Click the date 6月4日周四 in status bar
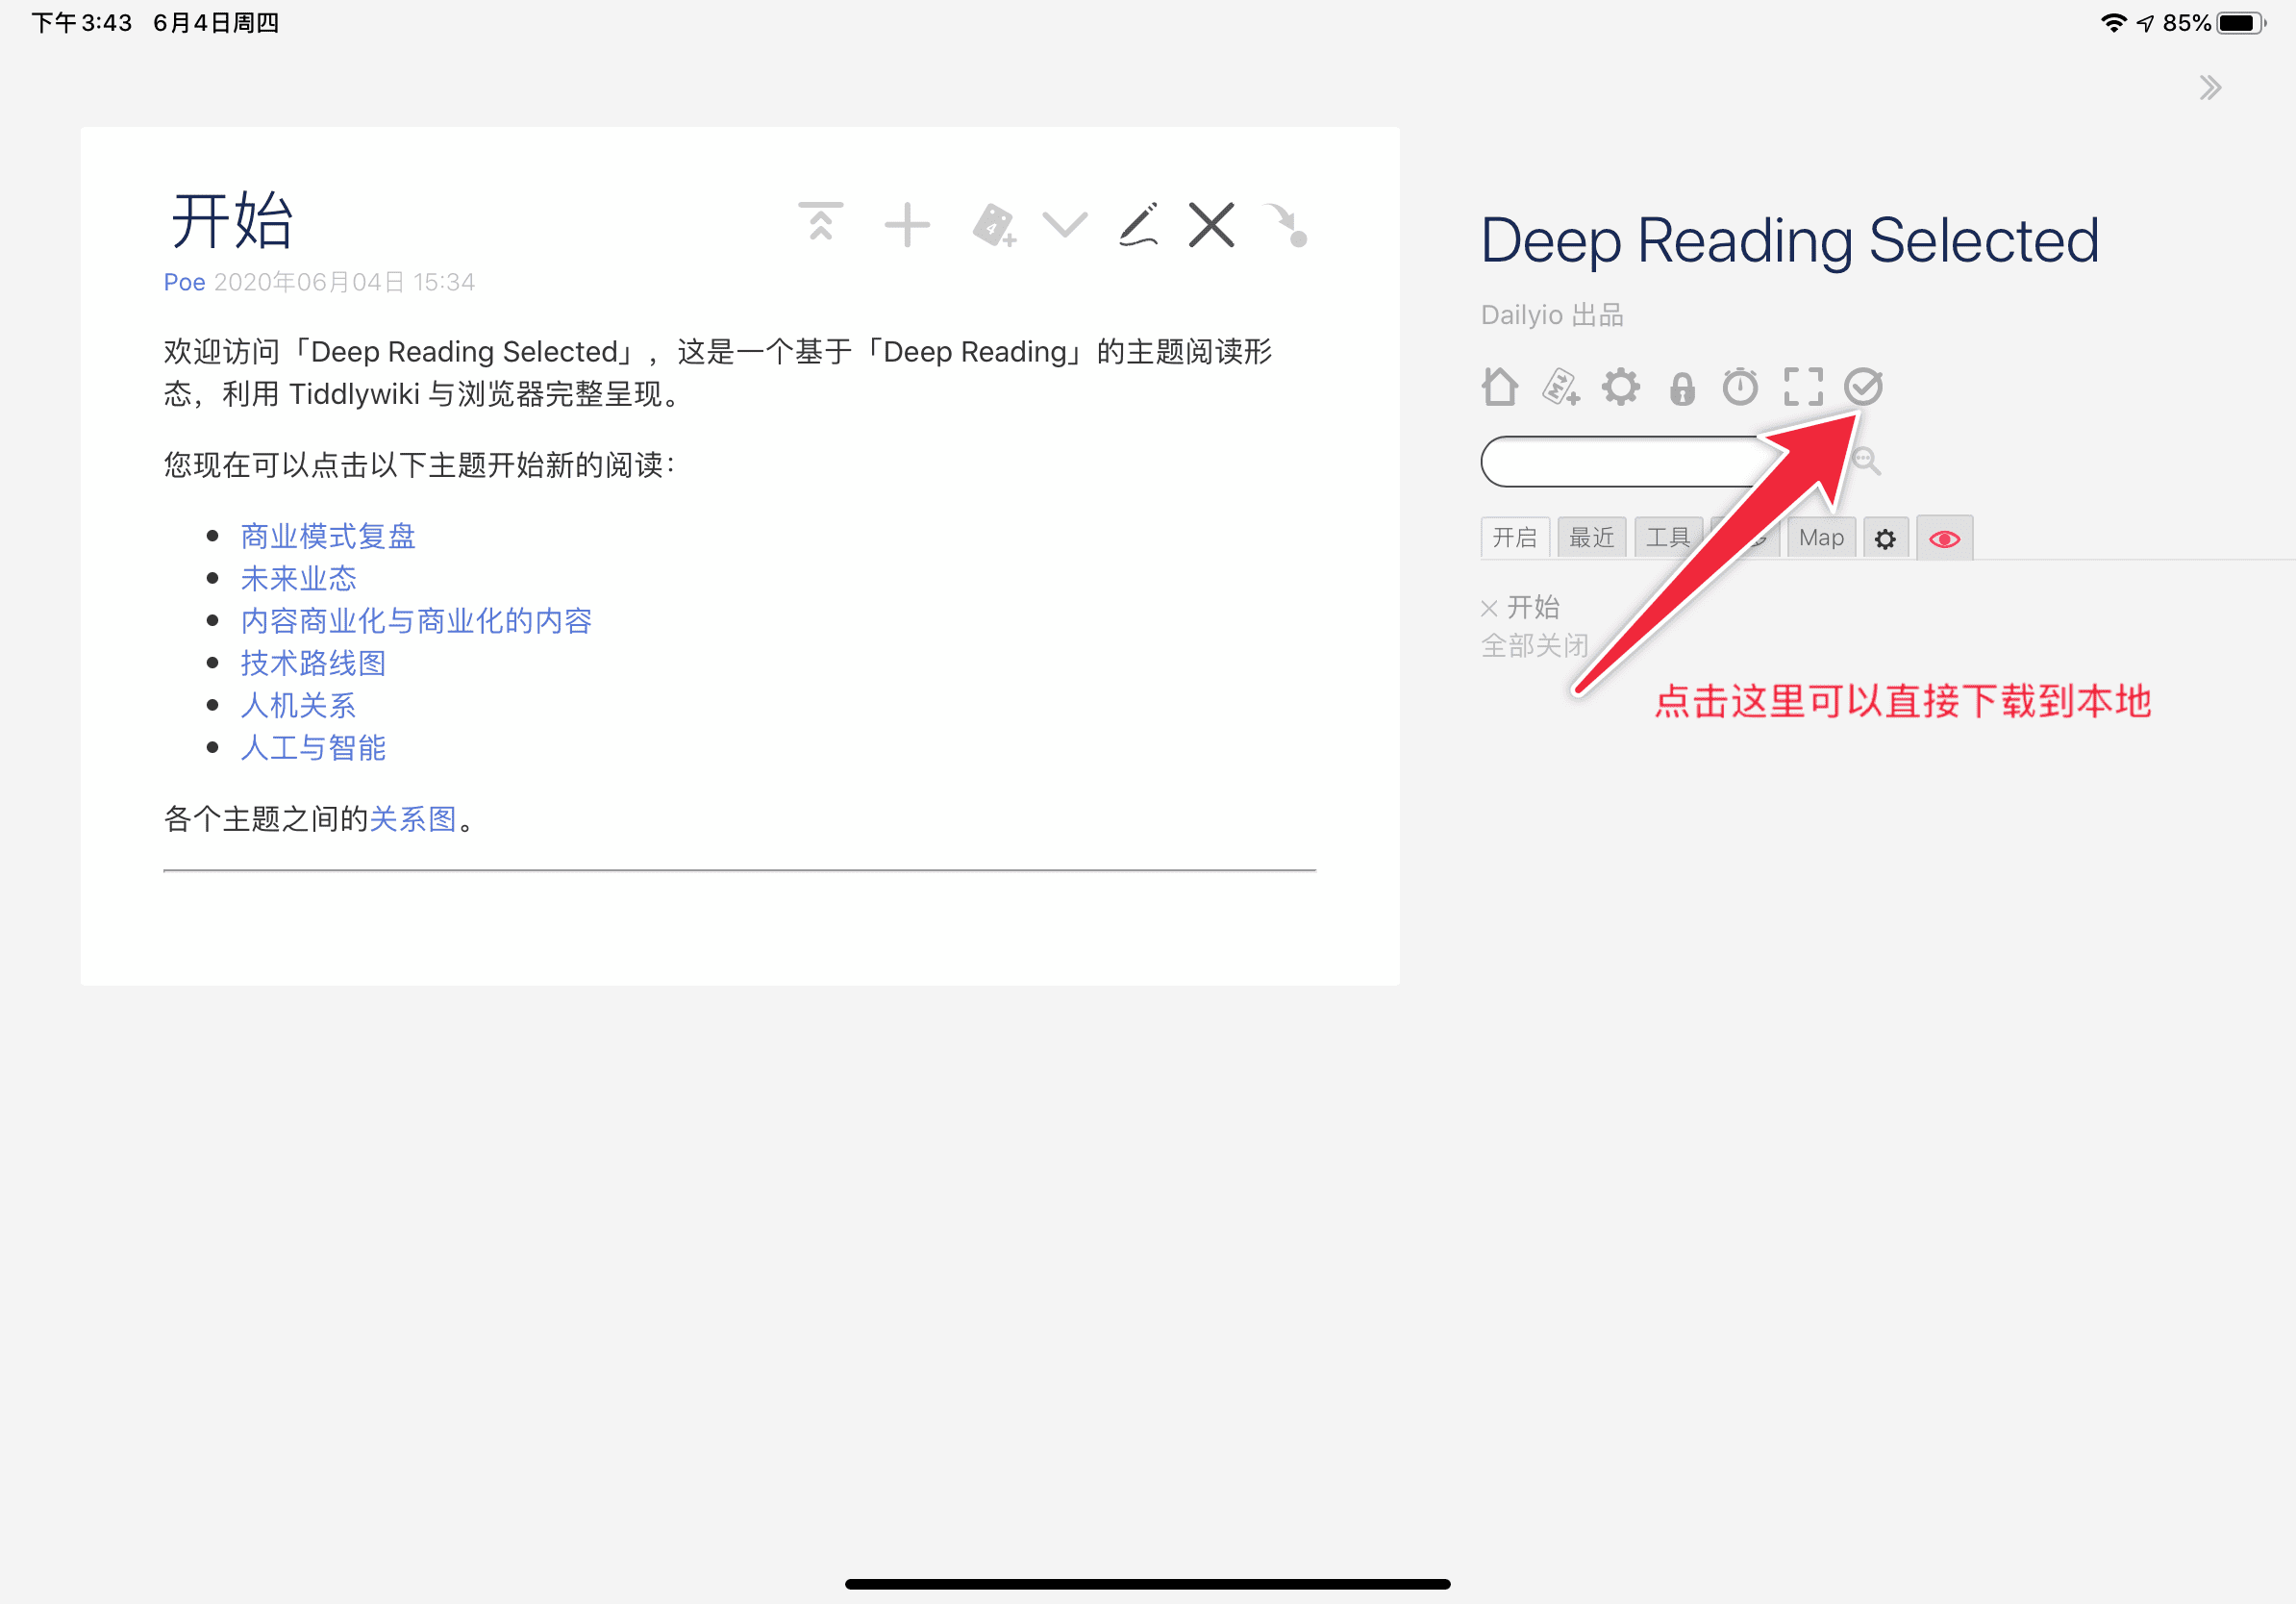The height and width of the screenshot is (1604, 2296). pyautogui.click(x=216, y=22)
